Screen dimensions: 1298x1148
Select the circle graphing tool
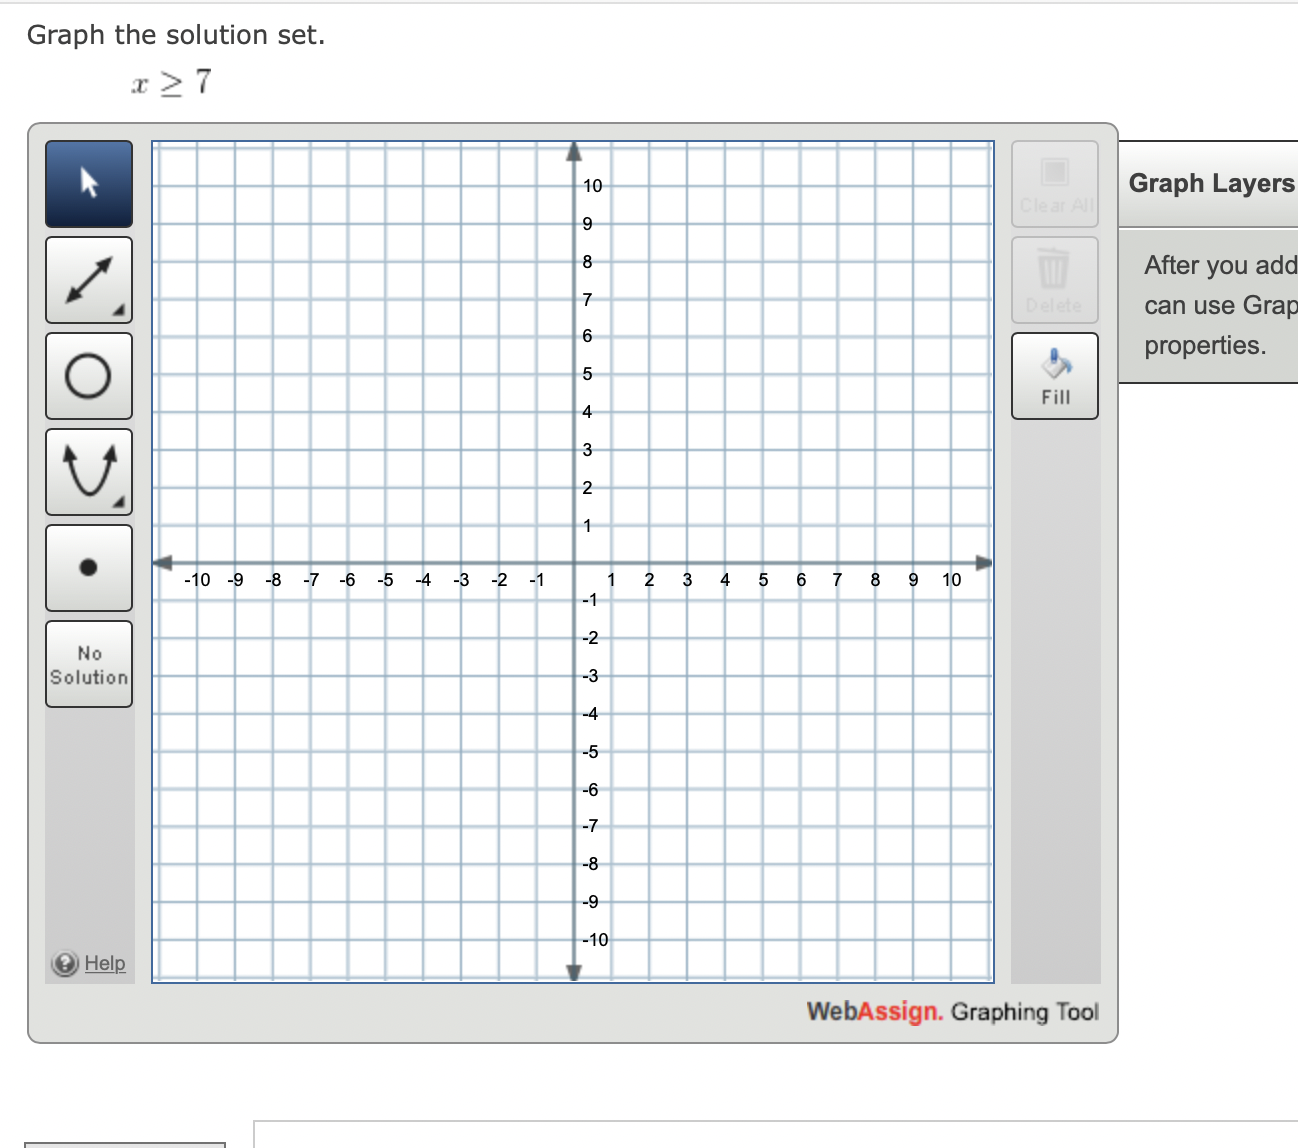pos(88,376)
